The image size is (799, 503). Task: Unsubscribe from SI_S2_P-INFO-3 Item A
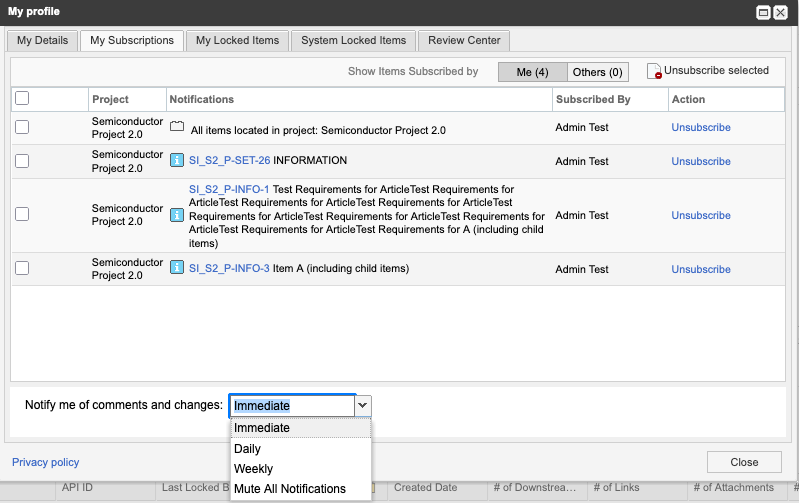pos(701,269)
